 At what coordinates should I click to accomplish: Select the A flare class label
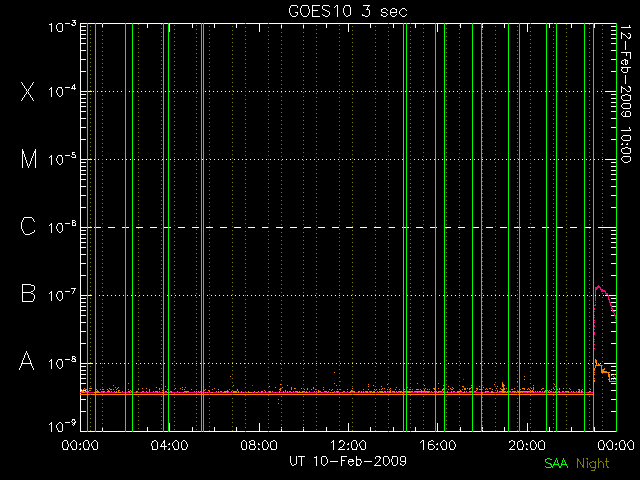pos(27,361)
